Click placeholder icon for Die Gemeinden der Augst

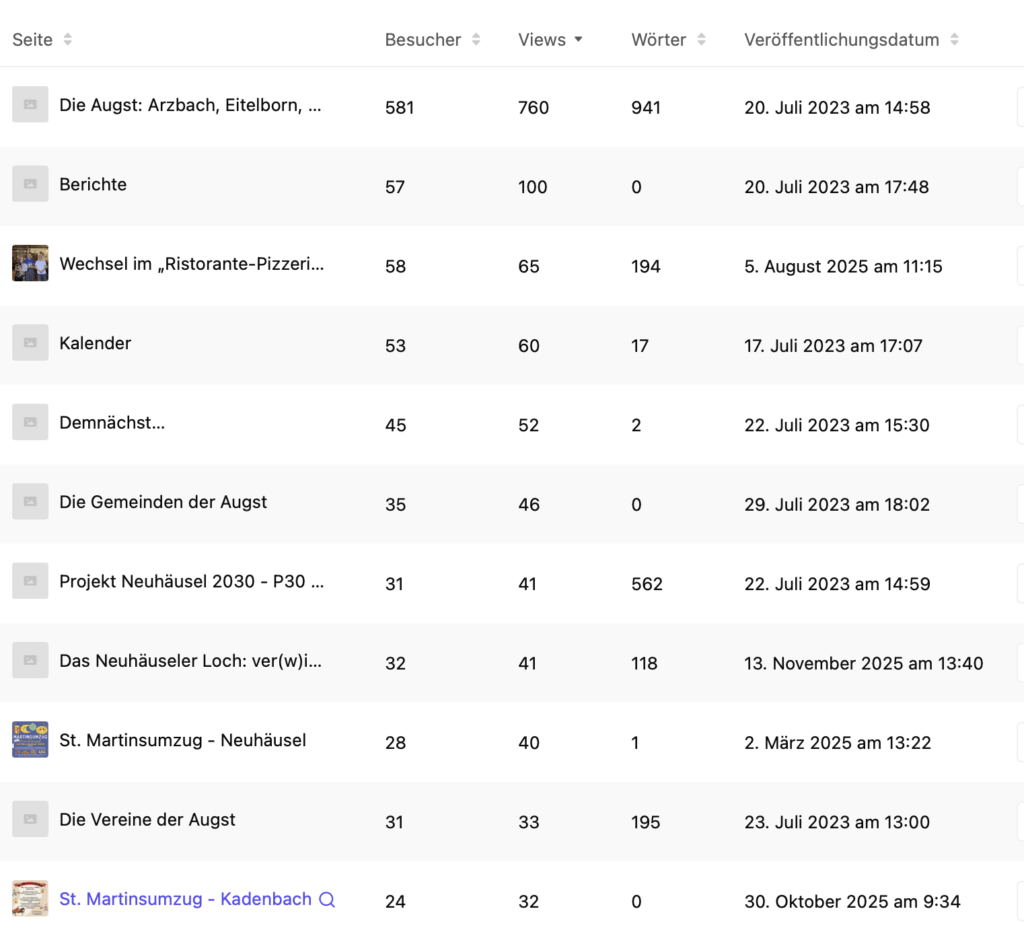(30, 502)
